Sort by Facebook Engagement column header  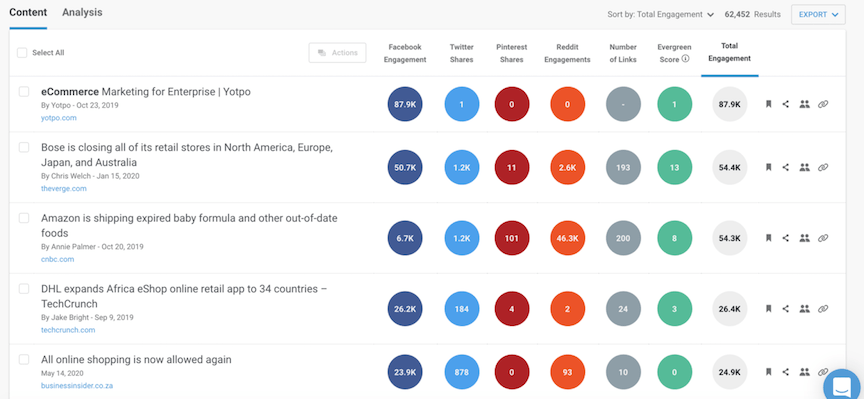click(405, 53)
